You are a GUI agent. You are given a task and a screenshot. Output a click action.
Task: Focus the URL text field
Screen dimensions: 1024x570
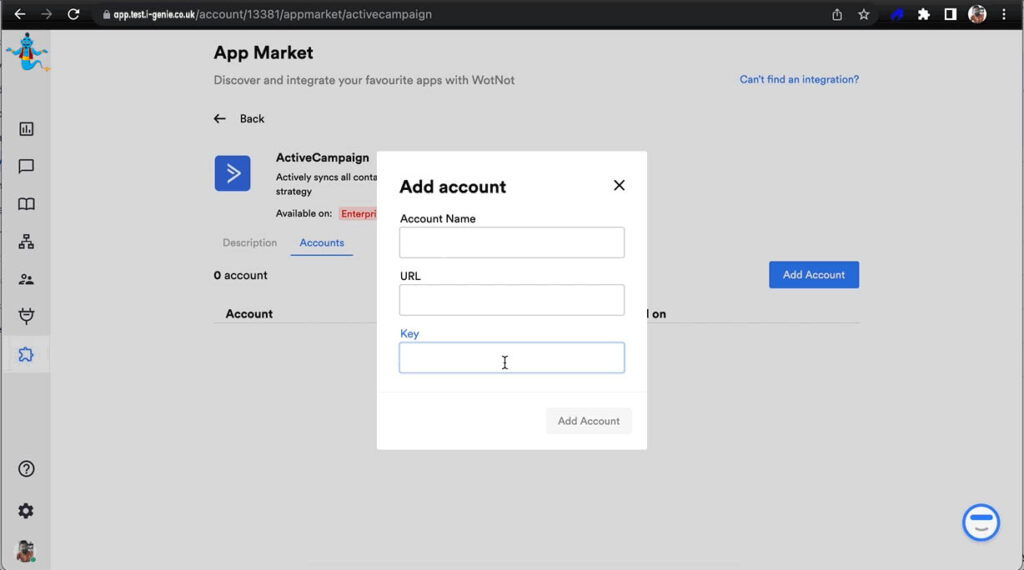pos(511,300)
